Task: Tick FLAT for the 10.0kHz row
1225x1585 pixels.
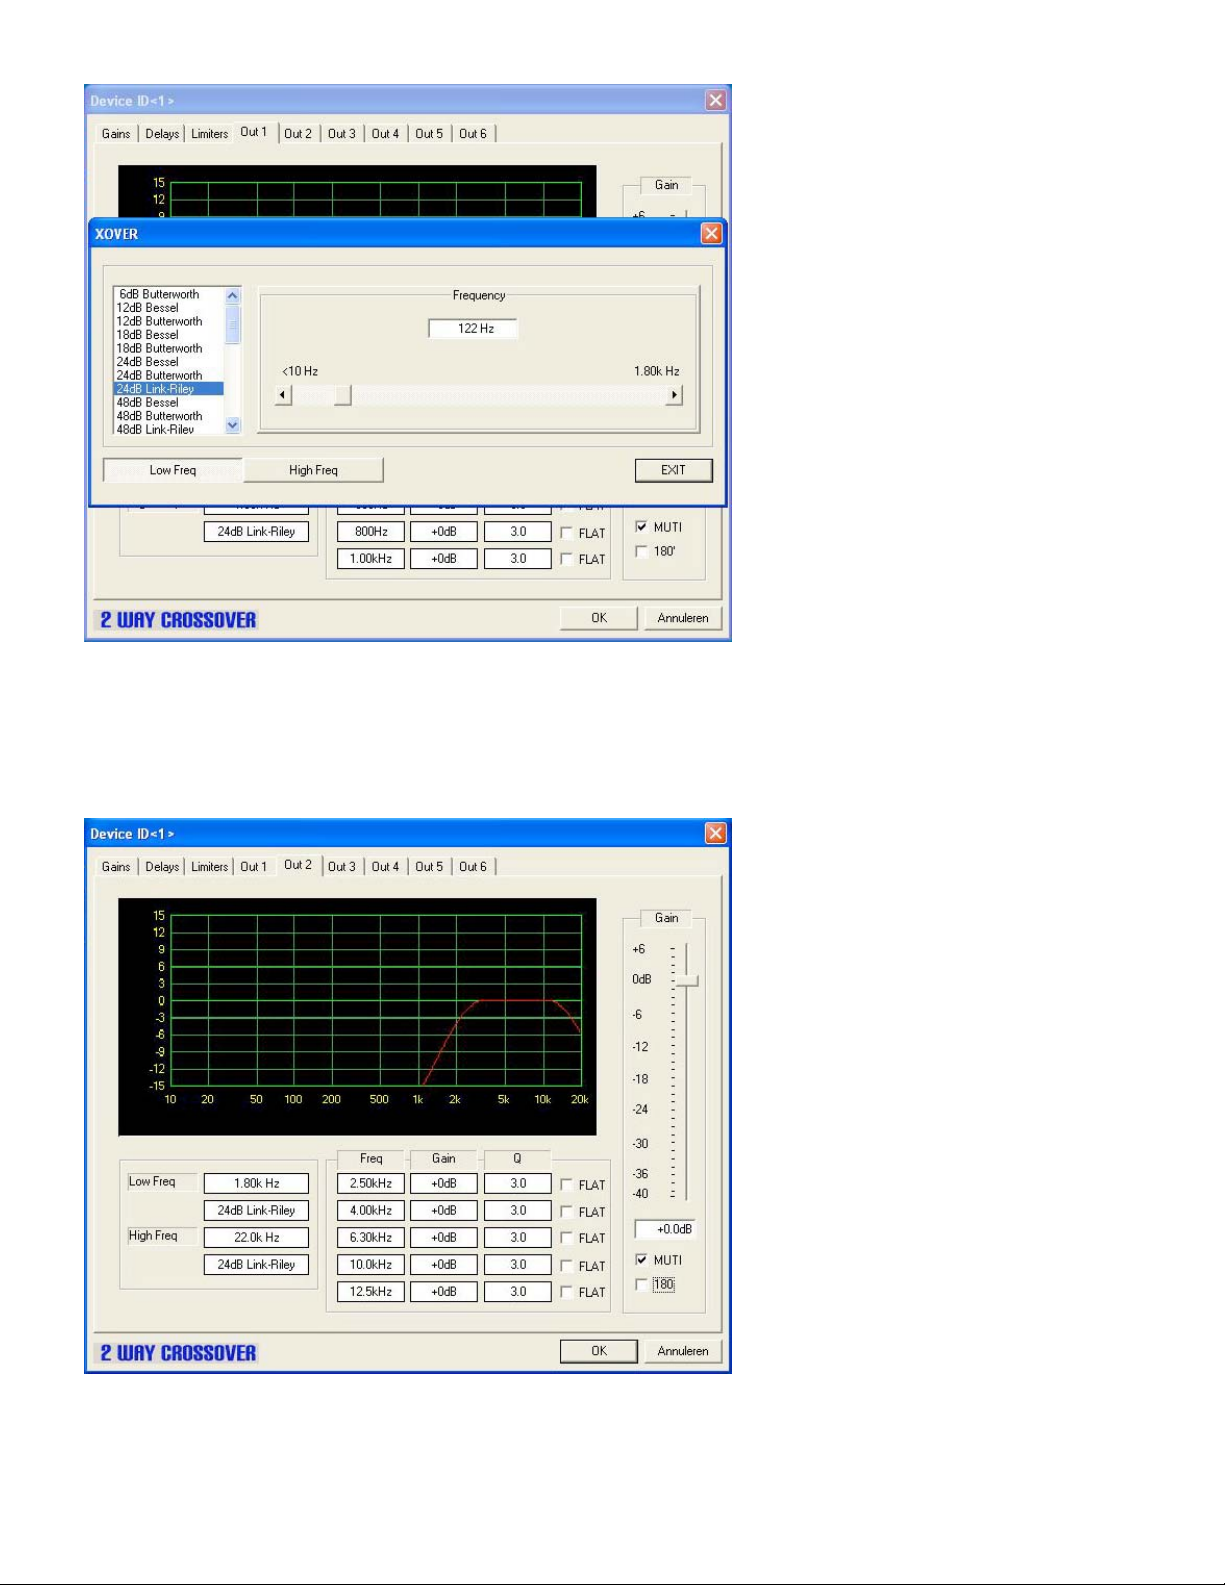Action: (567, 1266)
